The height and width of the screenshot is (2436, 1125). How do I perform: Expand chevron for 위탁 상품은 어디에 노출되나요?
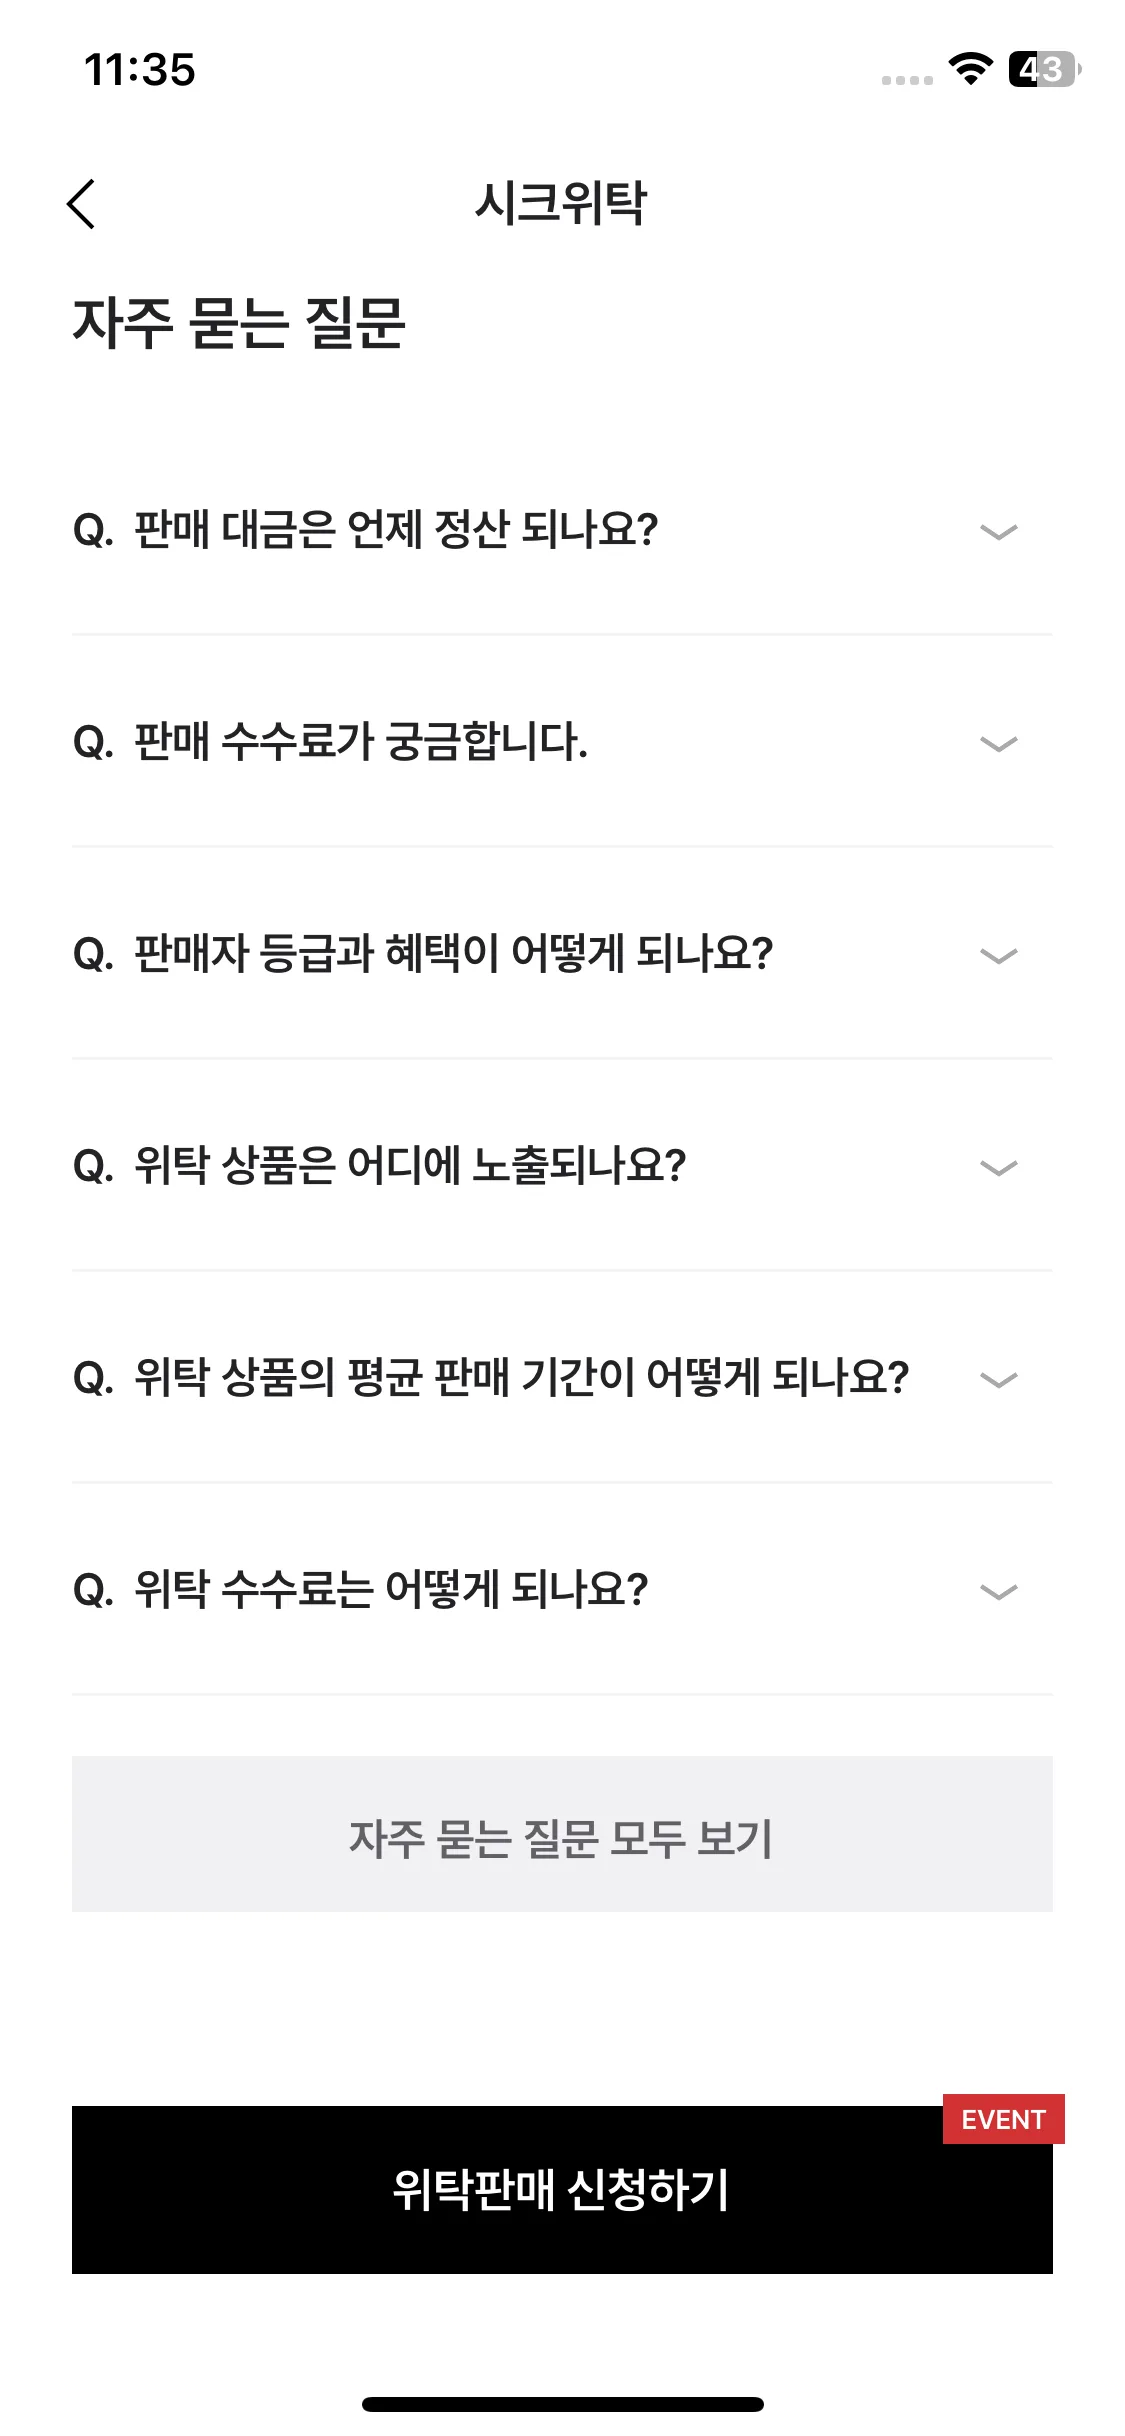click(998, 1168)
